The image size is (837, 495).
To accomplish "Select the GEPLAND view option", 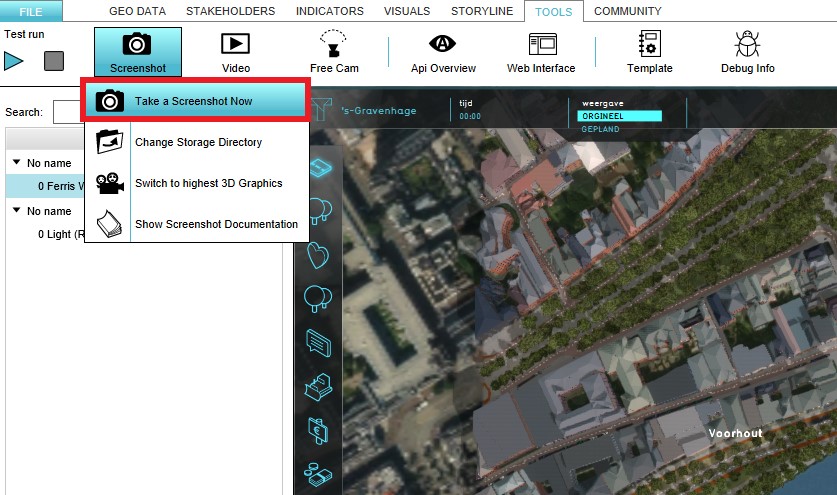I will (x=601, y=129).
